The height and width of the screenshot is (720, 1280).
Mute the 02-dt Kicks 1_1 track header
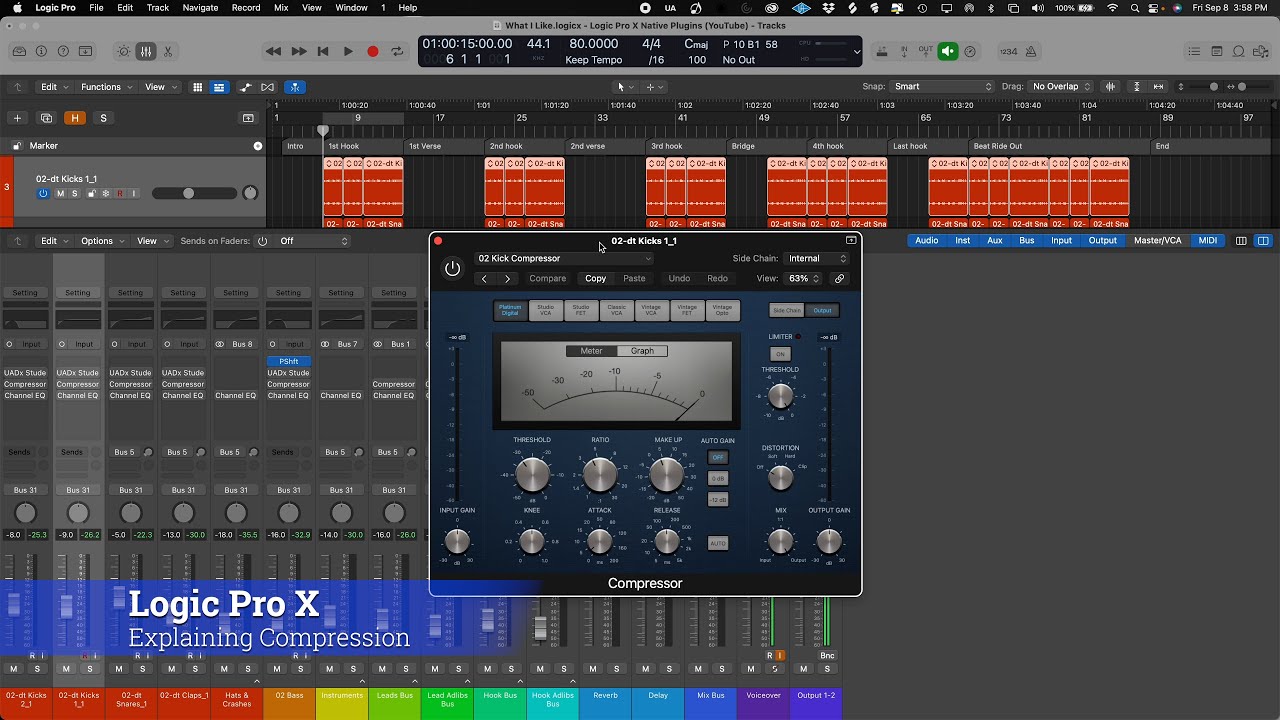60,193
